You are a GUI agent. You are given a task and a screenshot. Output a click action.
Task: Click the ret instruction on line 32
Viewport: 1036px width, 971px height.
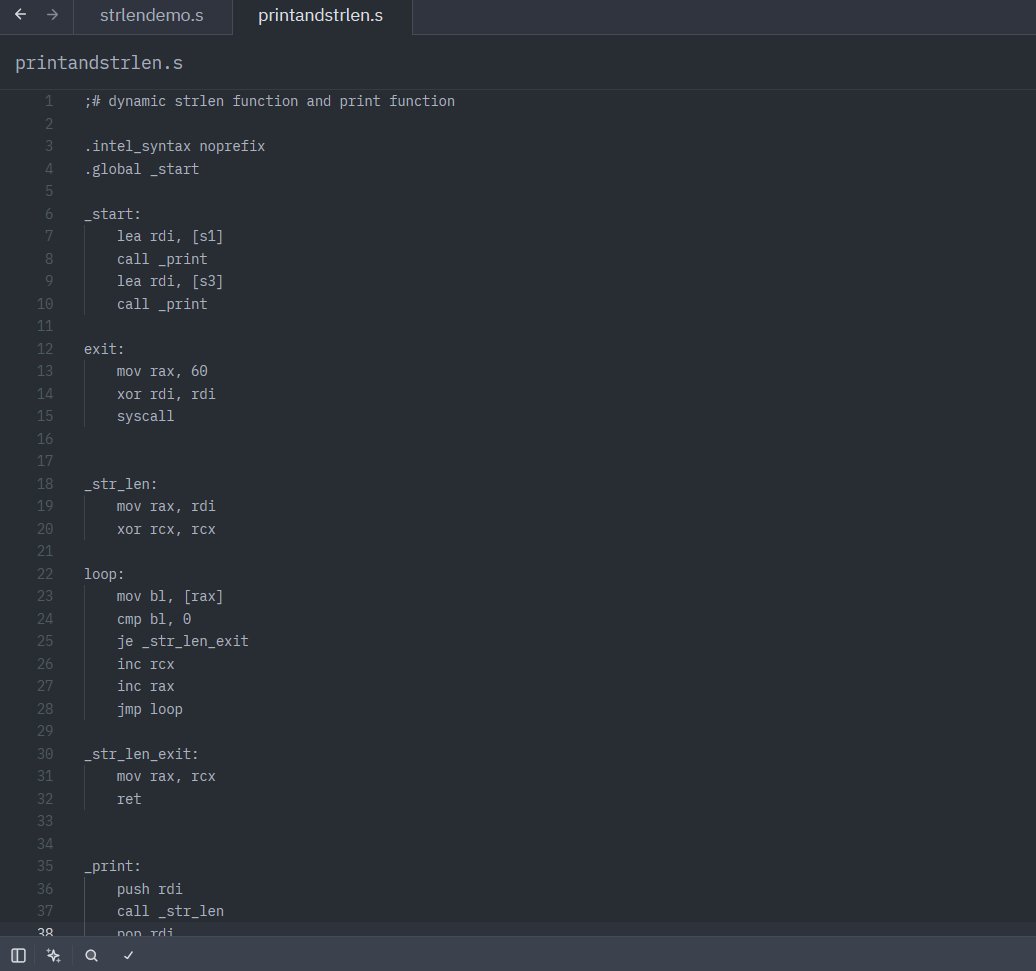point(129,799)
